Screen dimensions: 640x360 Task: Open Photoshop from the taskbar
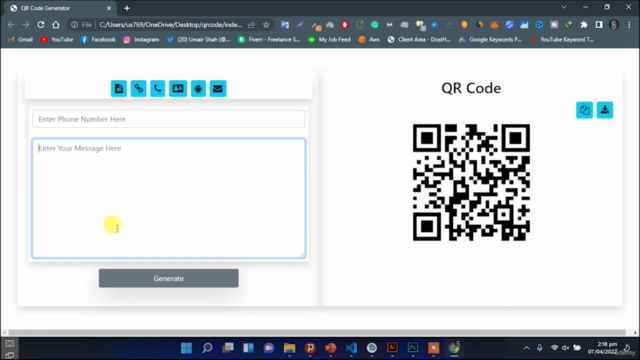coord(413,348)
